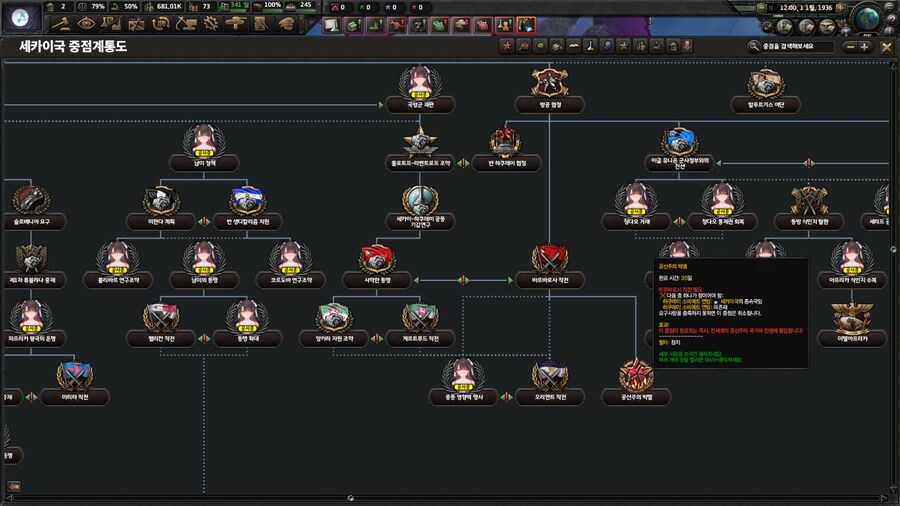This screenshot has height=506, width=900.
Task: Select the 마리타 작전 focus icon
Action: [75, 376]
